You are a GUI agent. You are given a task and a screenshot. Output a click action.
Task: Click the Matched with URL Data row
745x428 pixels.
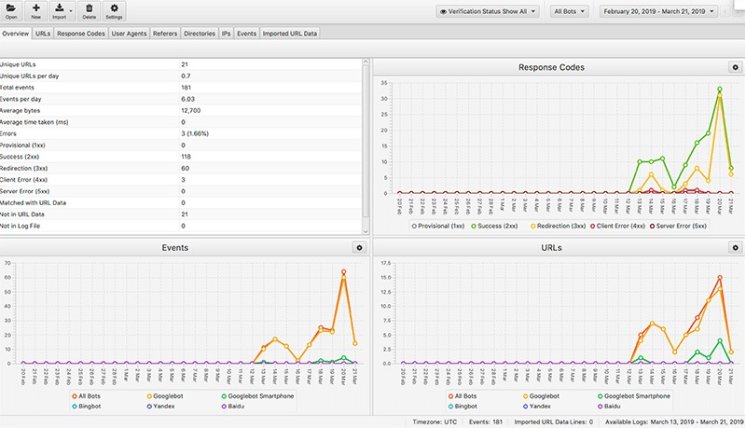pos(181,203)
